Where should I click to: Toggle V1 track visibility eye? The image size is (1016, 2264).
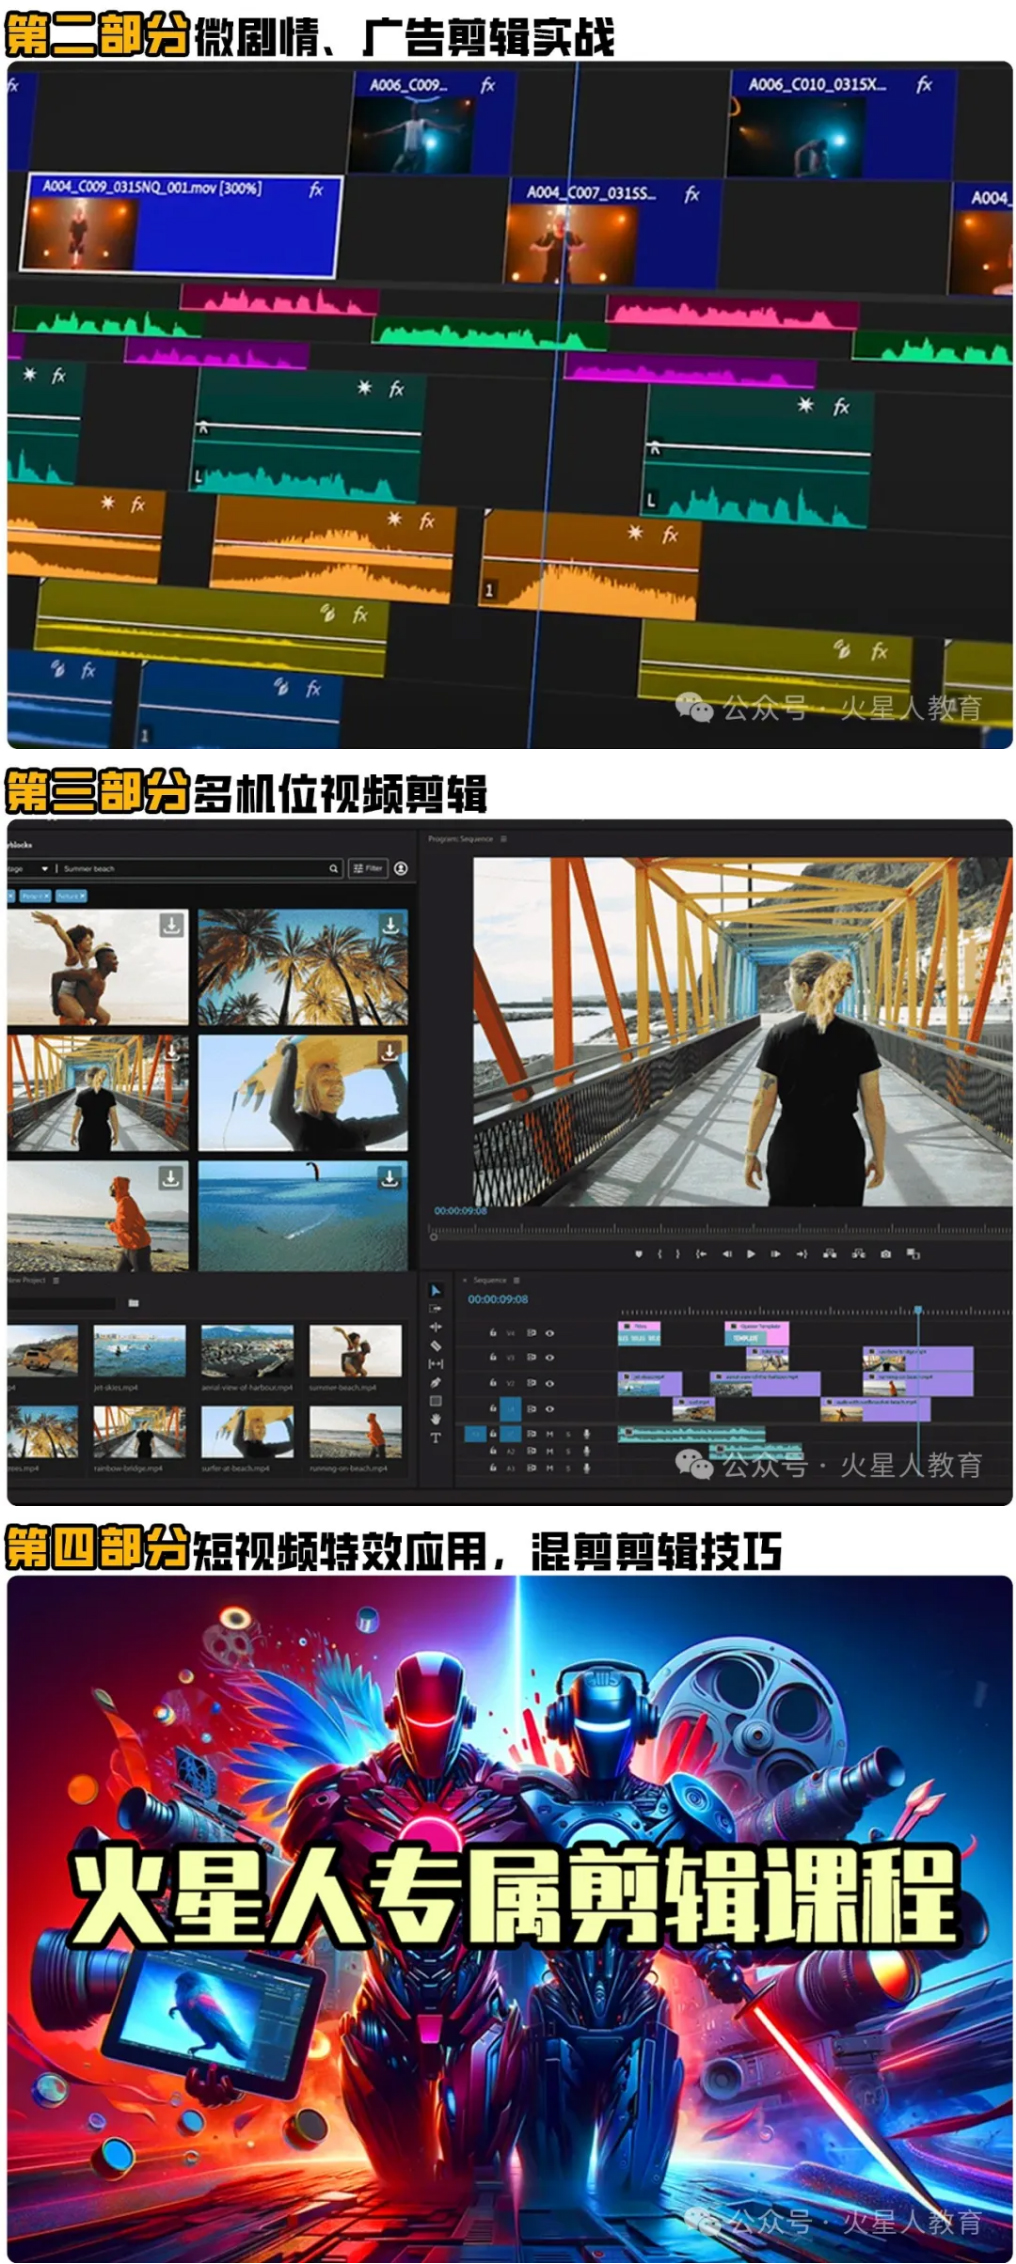(550, 1409)
